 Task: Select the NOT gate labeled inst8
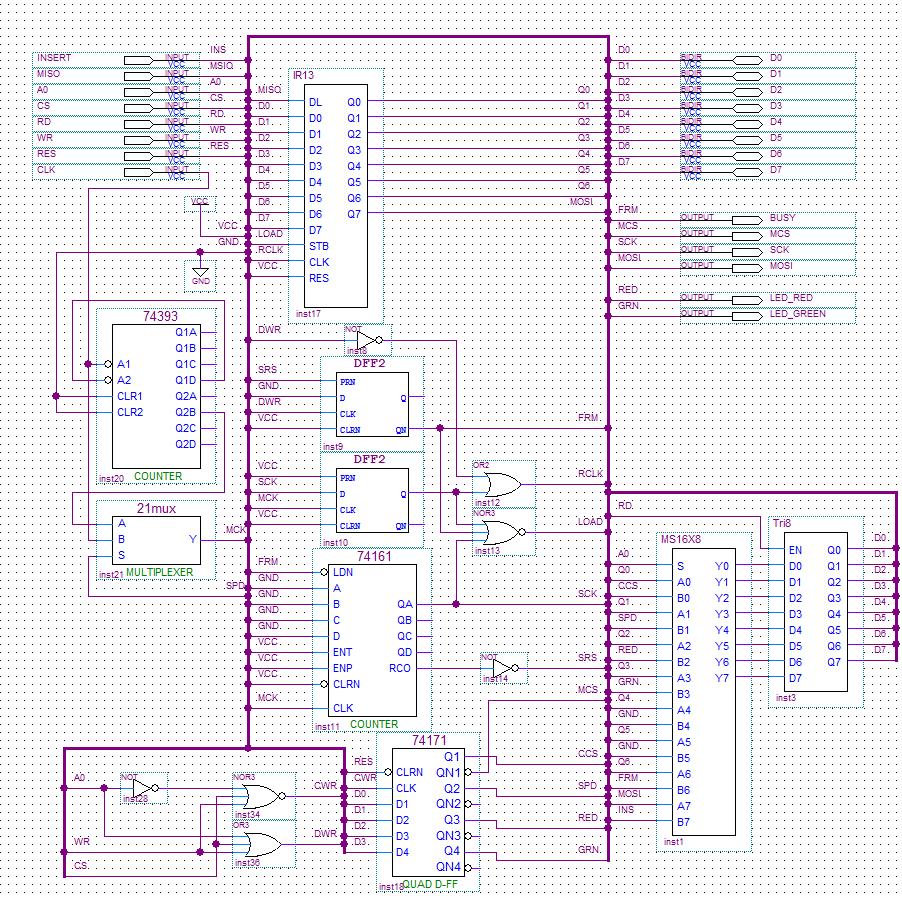(x=367, y=339)
